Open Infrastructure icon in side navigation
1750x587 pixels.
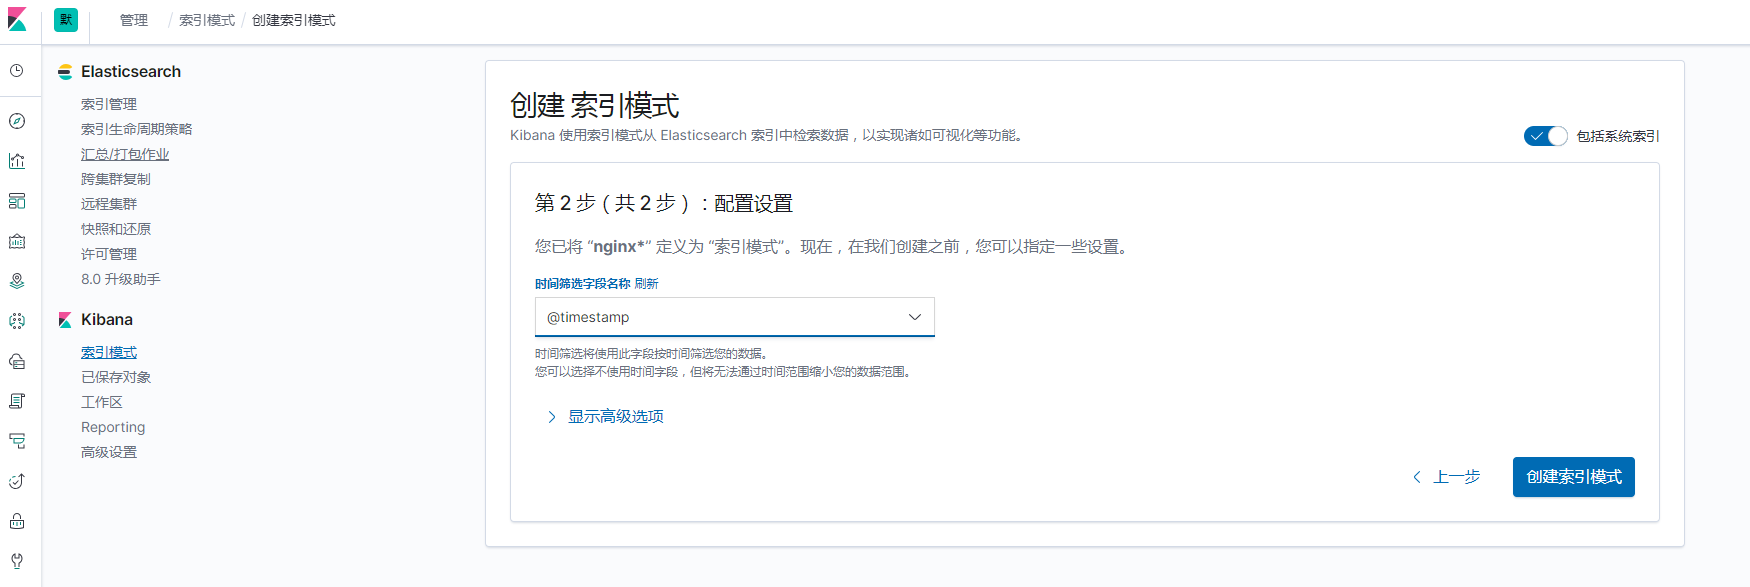[x=17, y=361]
